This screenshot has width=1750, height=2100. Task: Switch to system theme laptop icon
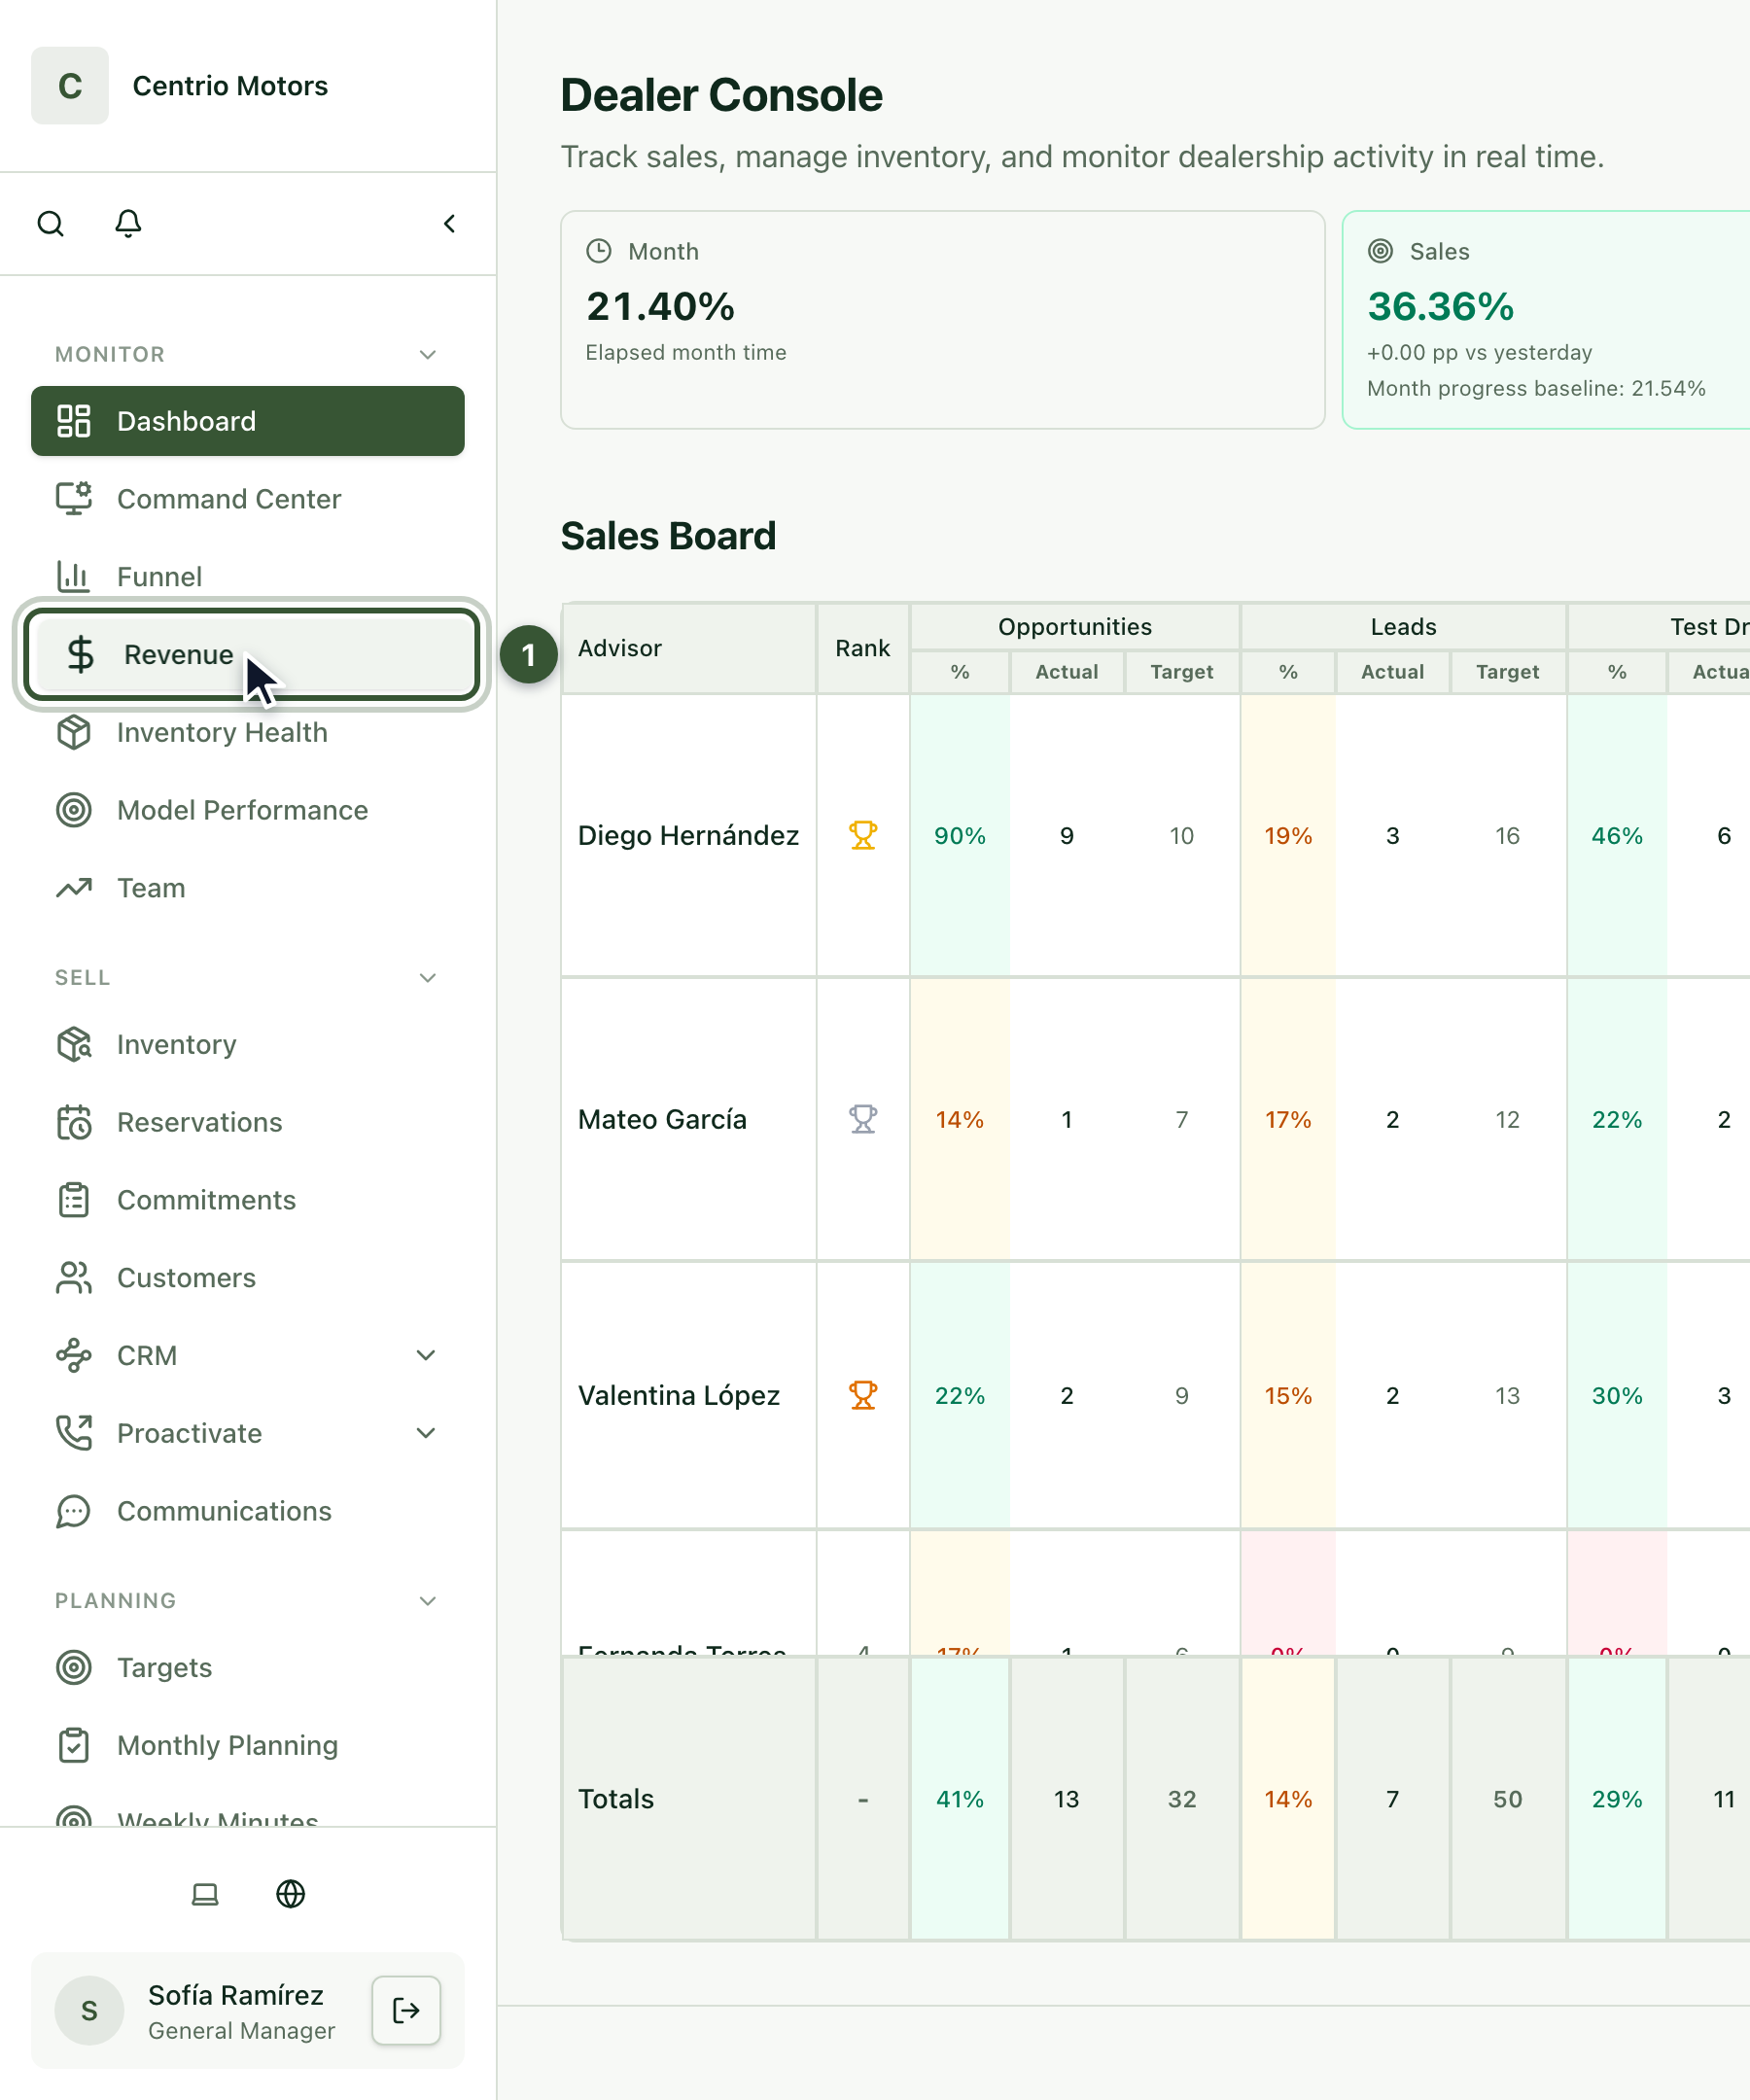coord(205,1894)
